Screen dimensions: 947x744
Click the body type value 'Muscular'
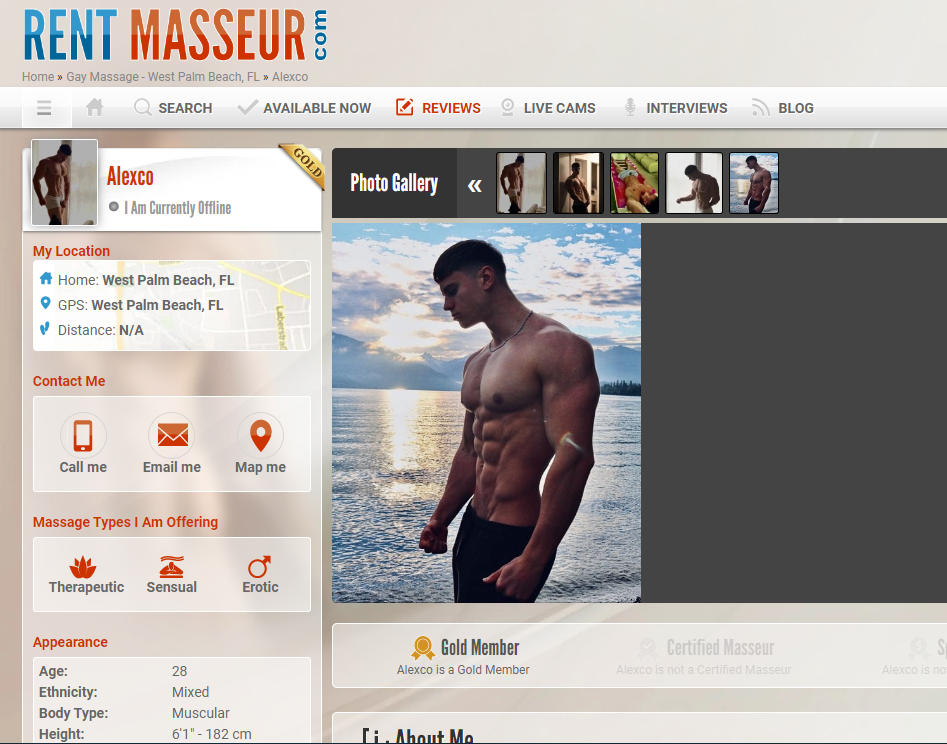click(201, 713)
